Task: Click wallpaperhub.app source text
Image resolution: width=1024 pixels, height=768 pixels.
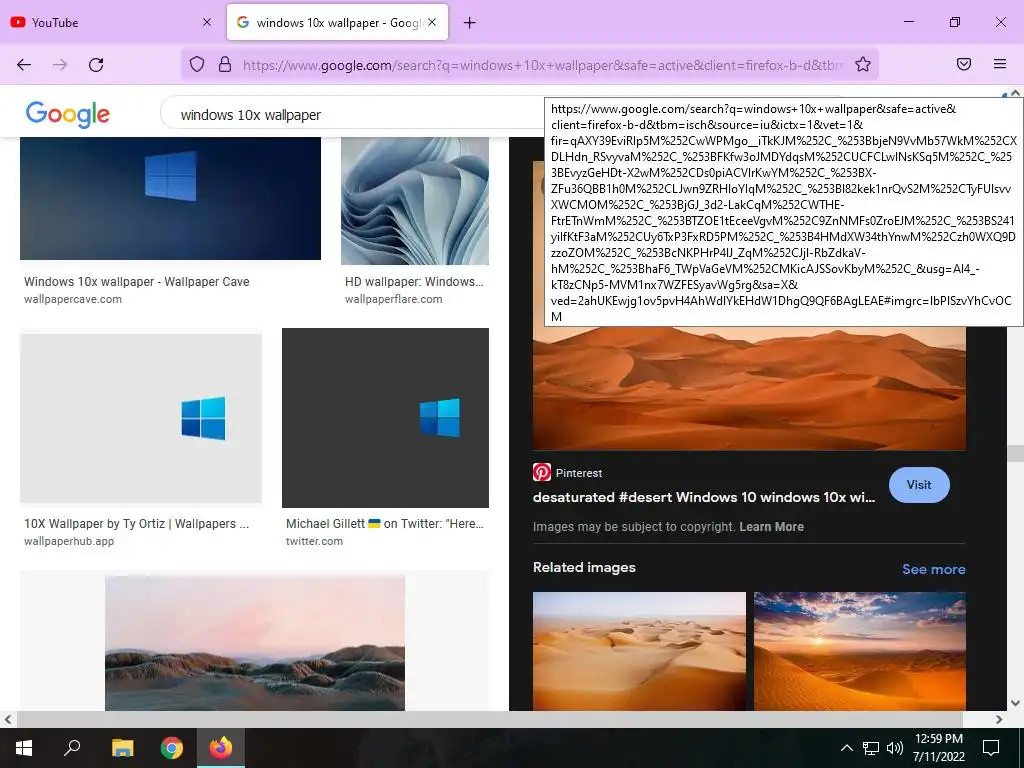Action: click(69, 541)
